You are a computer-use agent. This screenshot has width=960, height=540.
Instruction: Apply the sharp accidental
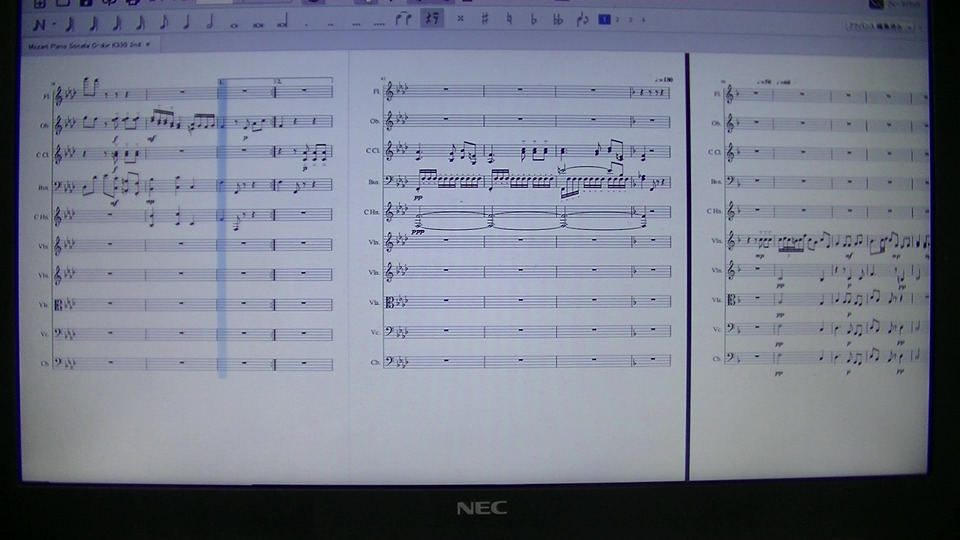pos(485,19)
